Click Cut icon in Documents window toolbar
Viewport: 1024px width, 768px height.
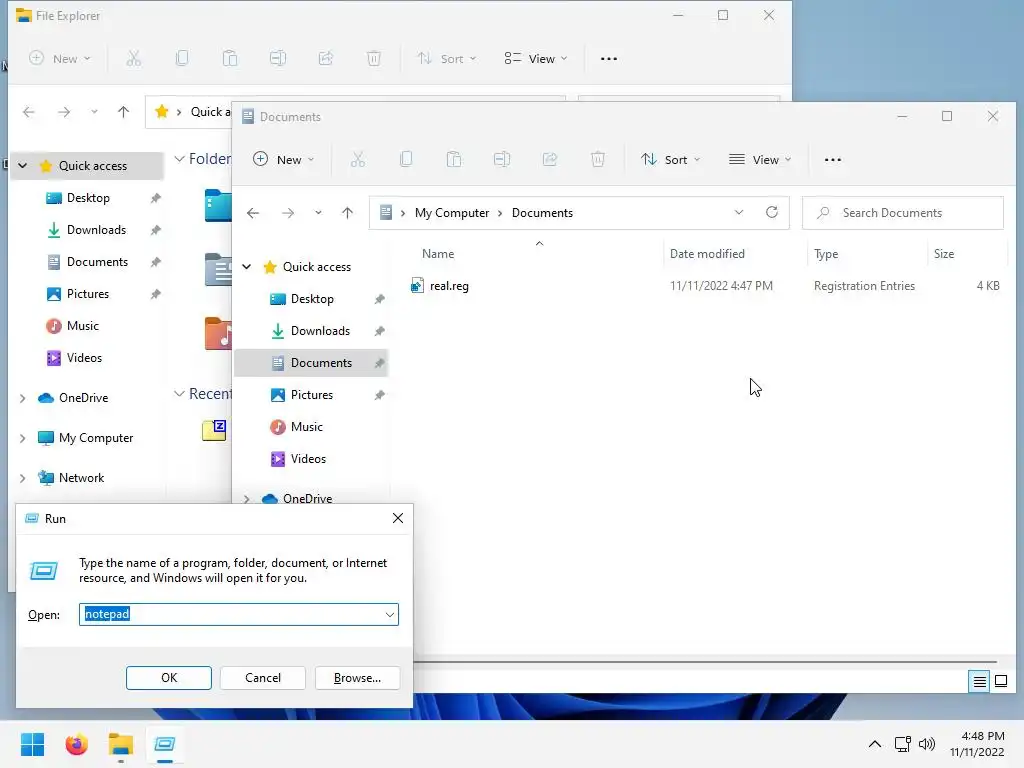click(357, 159)
